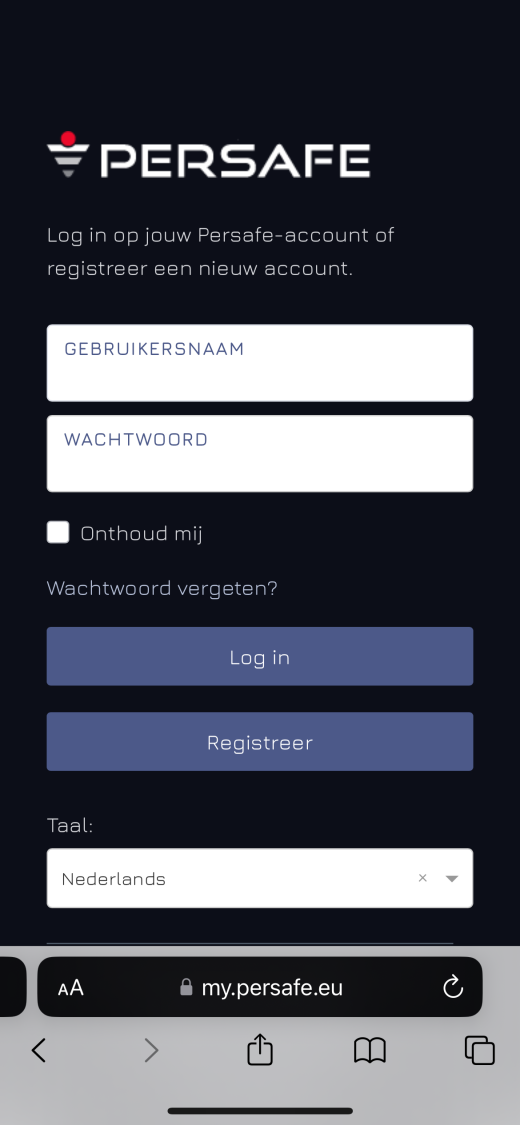Expand the Taal dropdown arrow

tap(452, 878)
